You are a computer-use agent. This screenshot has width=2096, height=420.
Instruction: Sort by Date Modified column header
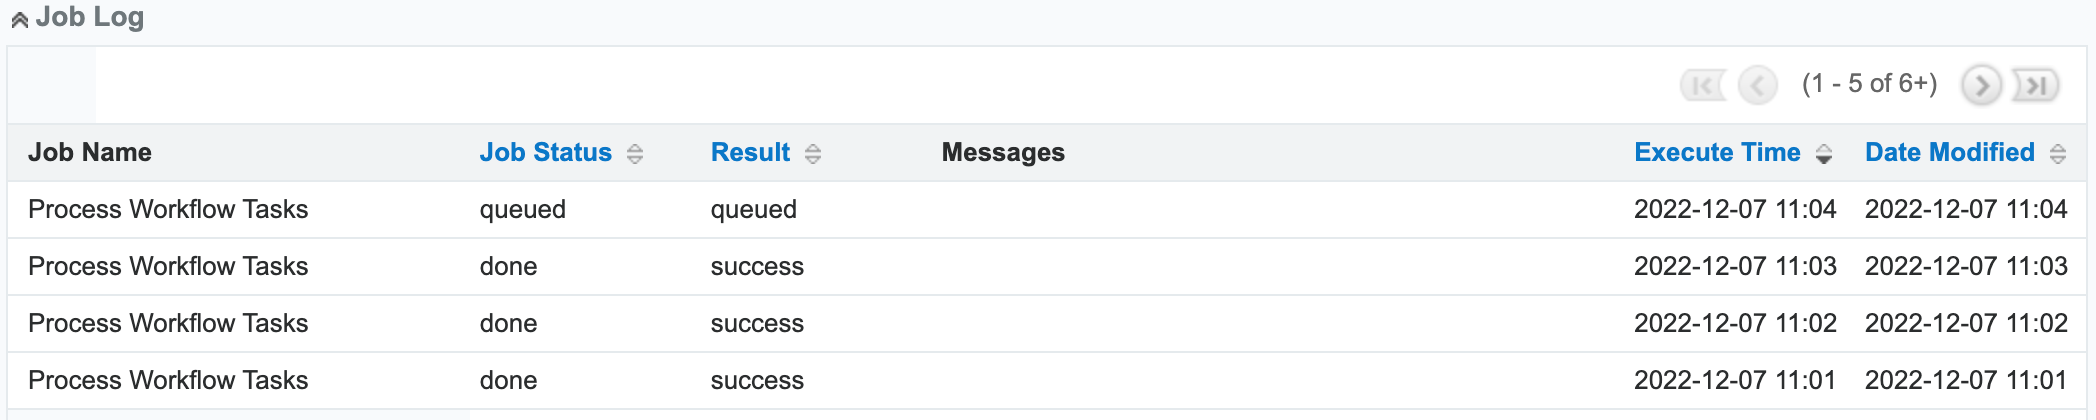1949,152
